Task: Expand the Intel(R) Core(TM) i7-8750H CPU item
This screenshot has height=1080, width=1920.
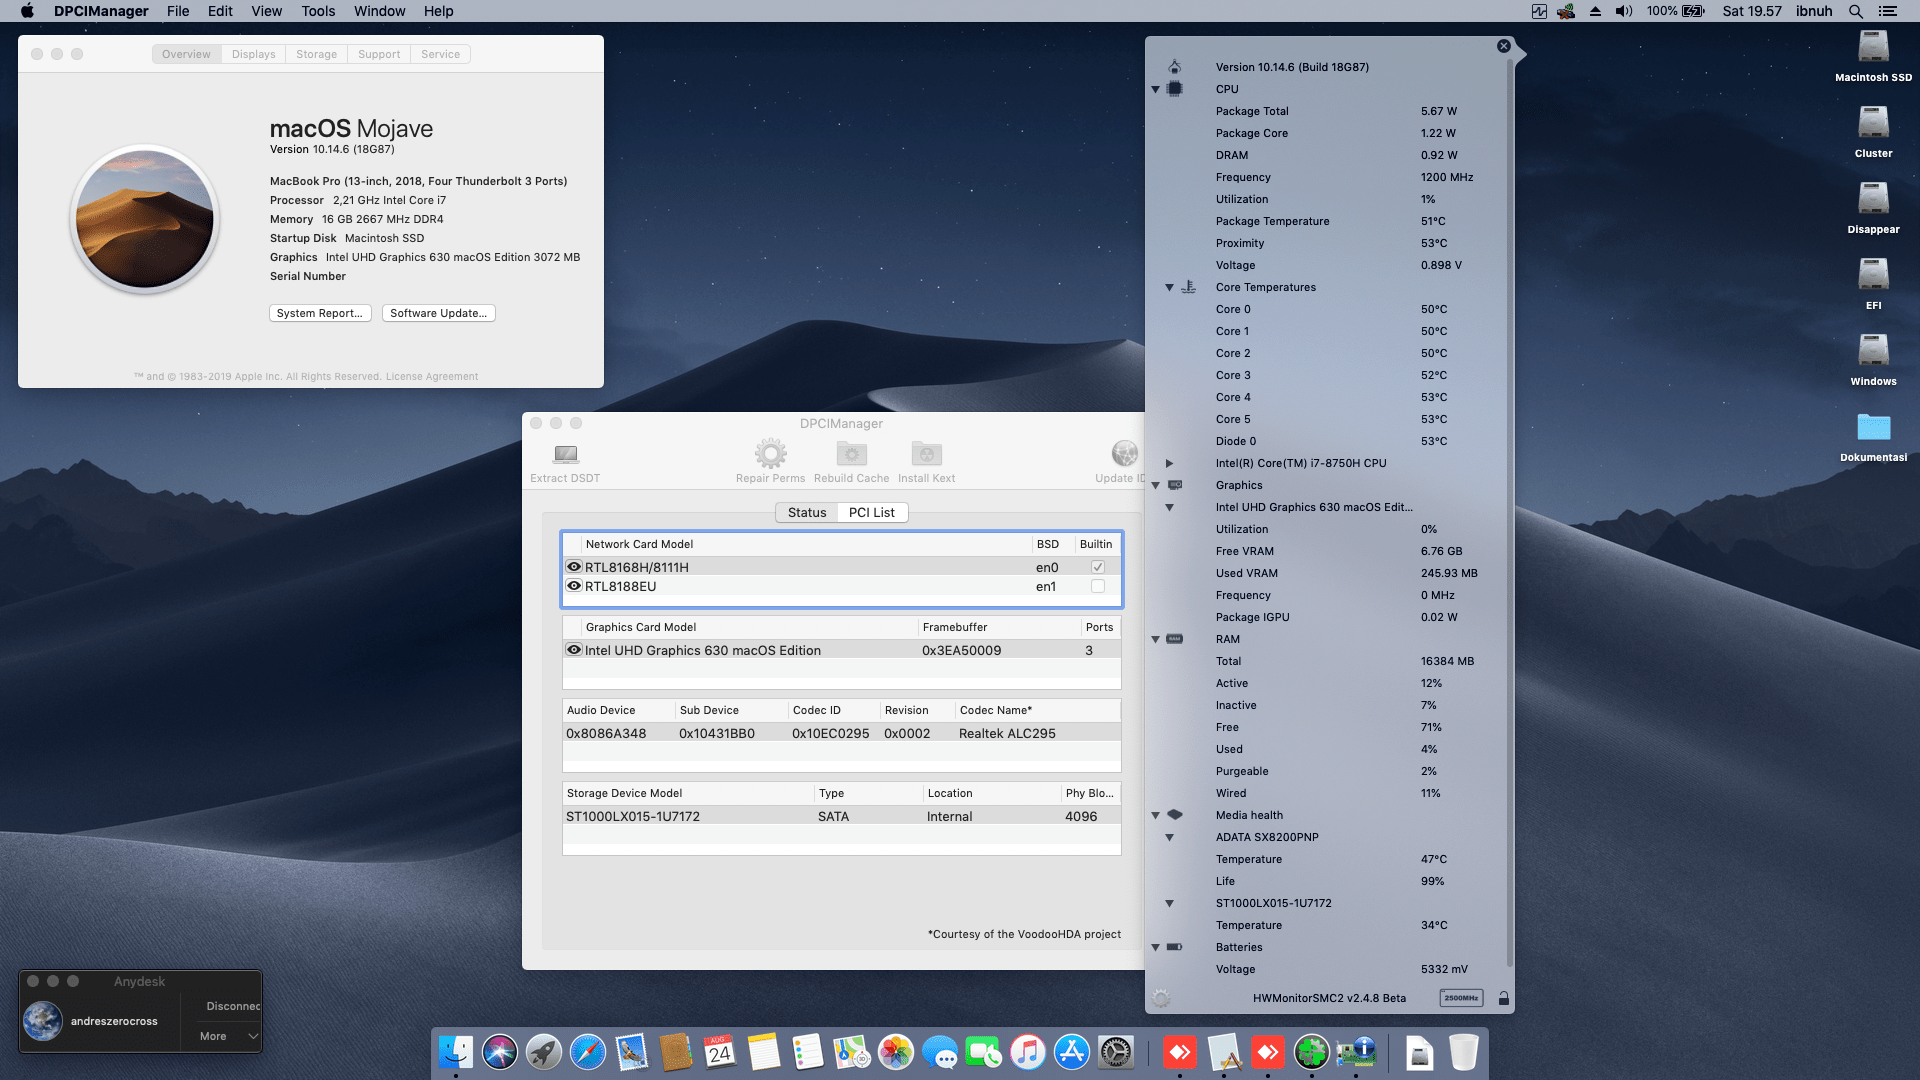Action: click(x=1169, y=463)
